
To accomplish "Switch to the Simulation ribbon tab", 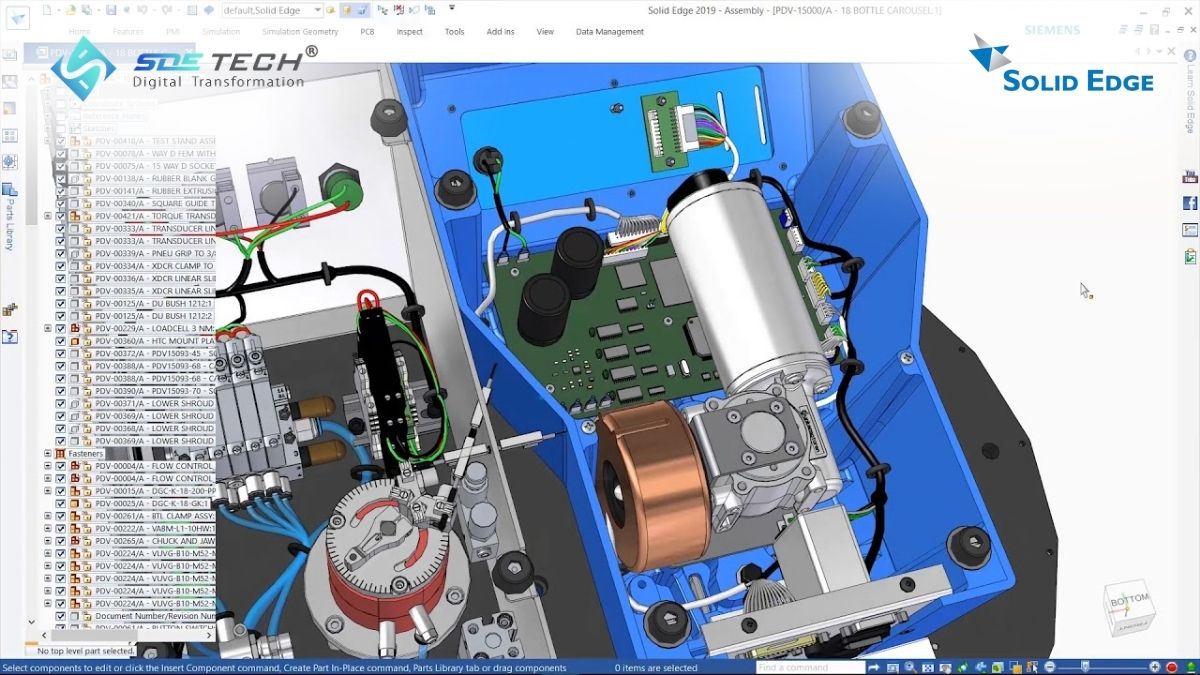I will coord(220,31).
